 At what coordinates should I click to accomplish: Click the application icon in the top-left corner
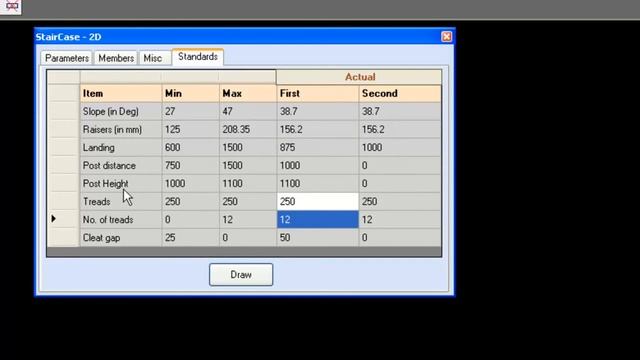pyautogui.click(x=11, y=6)
